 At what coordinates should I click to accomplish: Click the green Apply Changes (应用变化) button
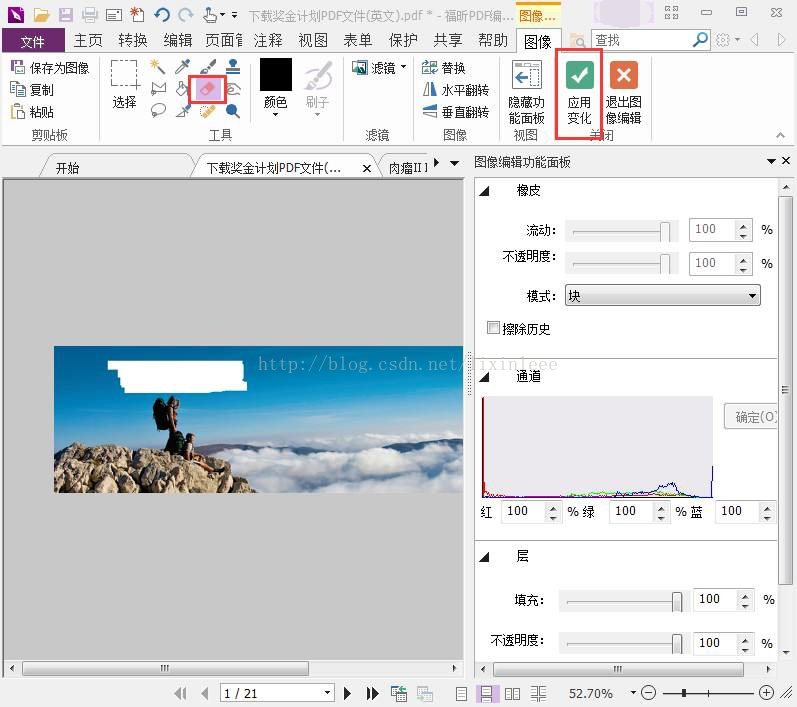[x=579, y=93]
